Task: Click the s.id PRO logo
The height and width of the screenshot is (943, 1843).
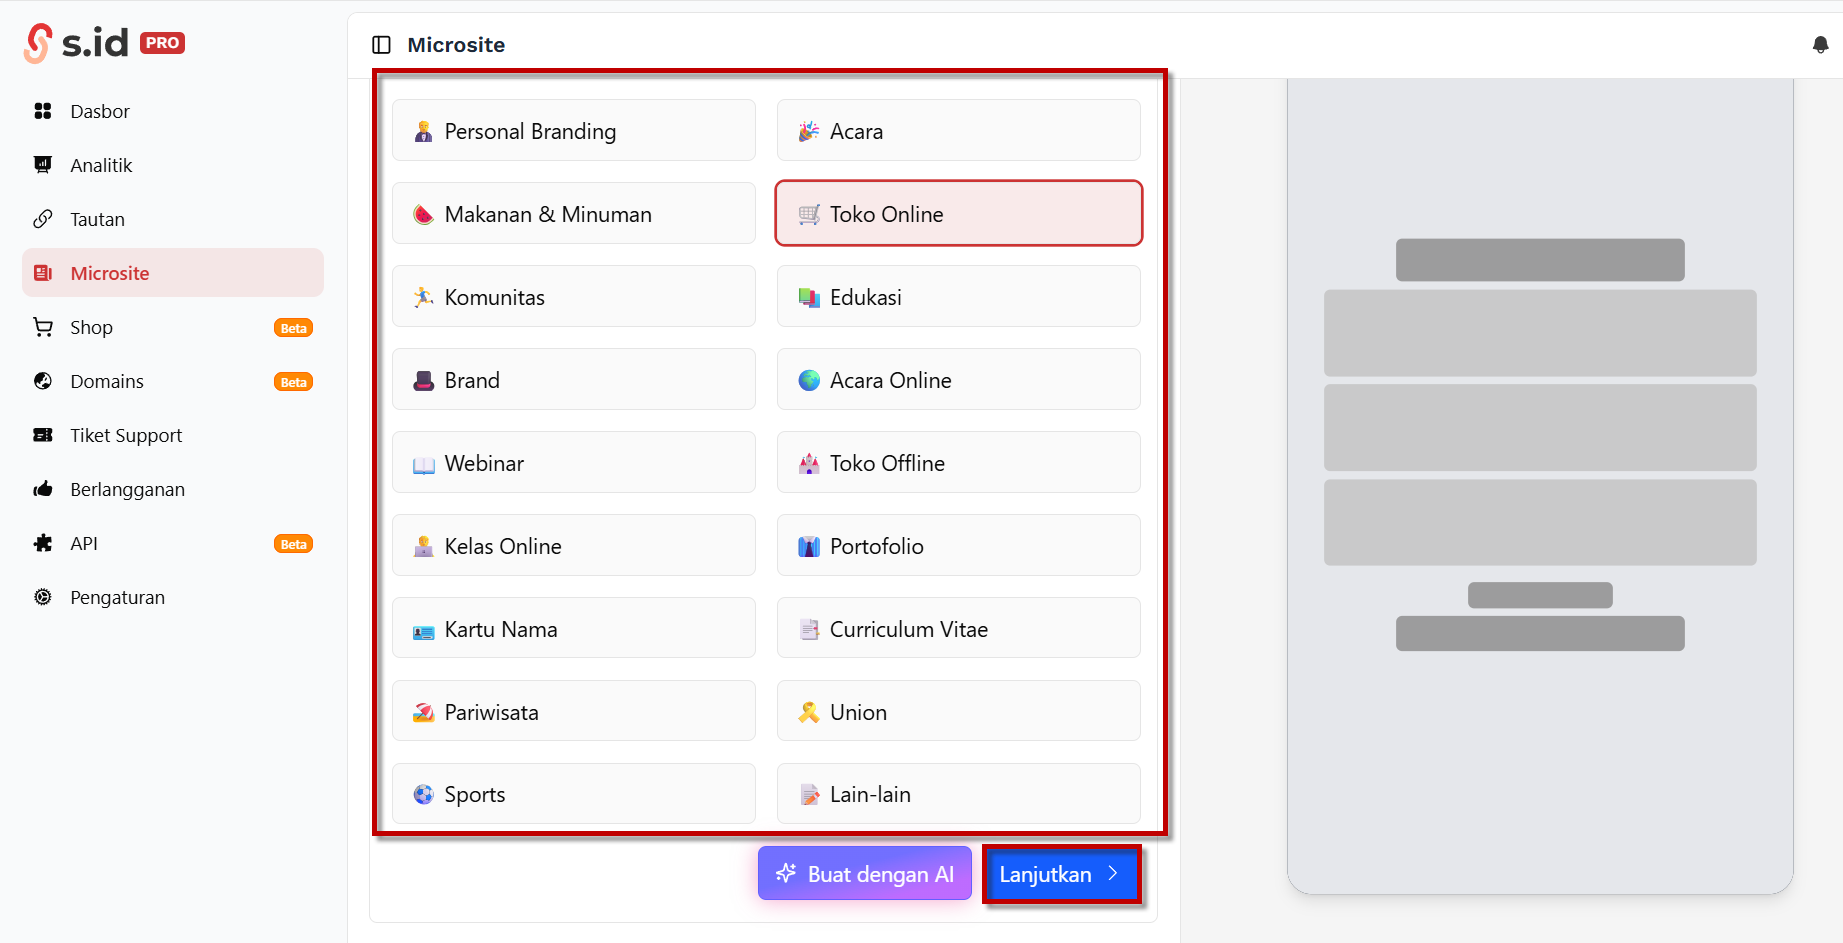Action: click(105, 43)
